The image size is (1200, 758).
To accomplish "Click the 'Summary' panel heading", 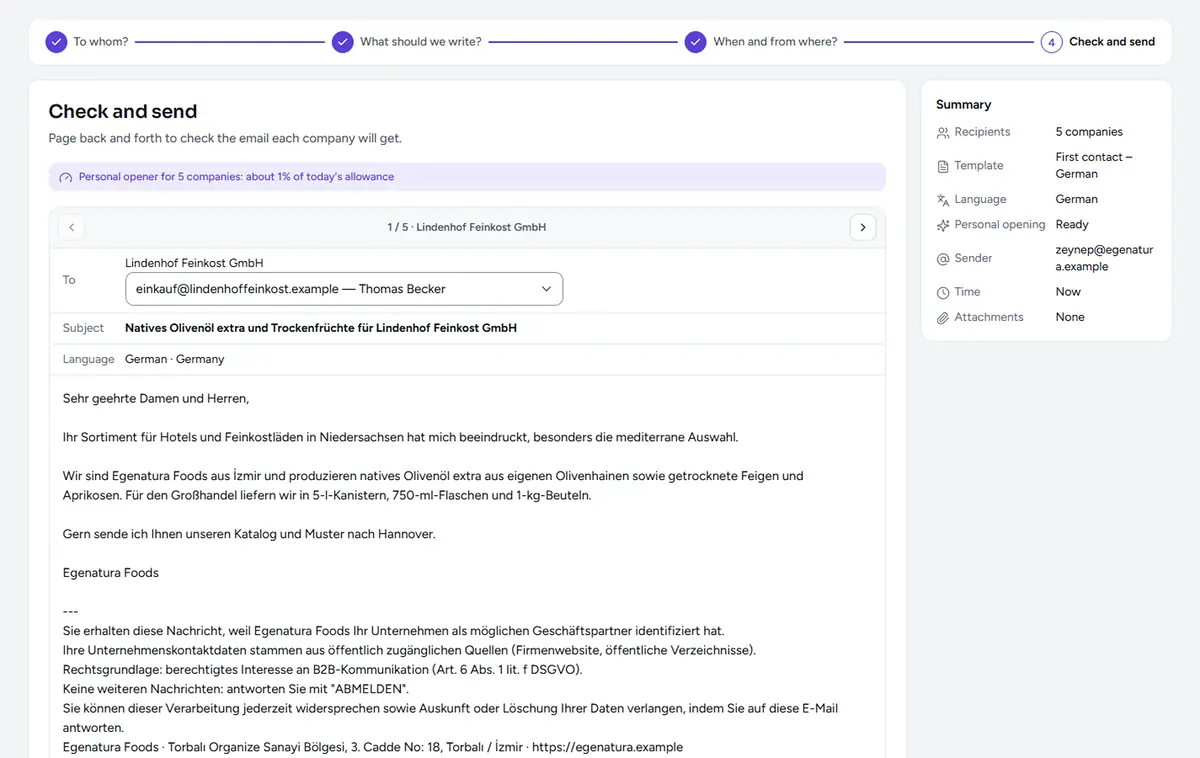I will coord(964,104).
